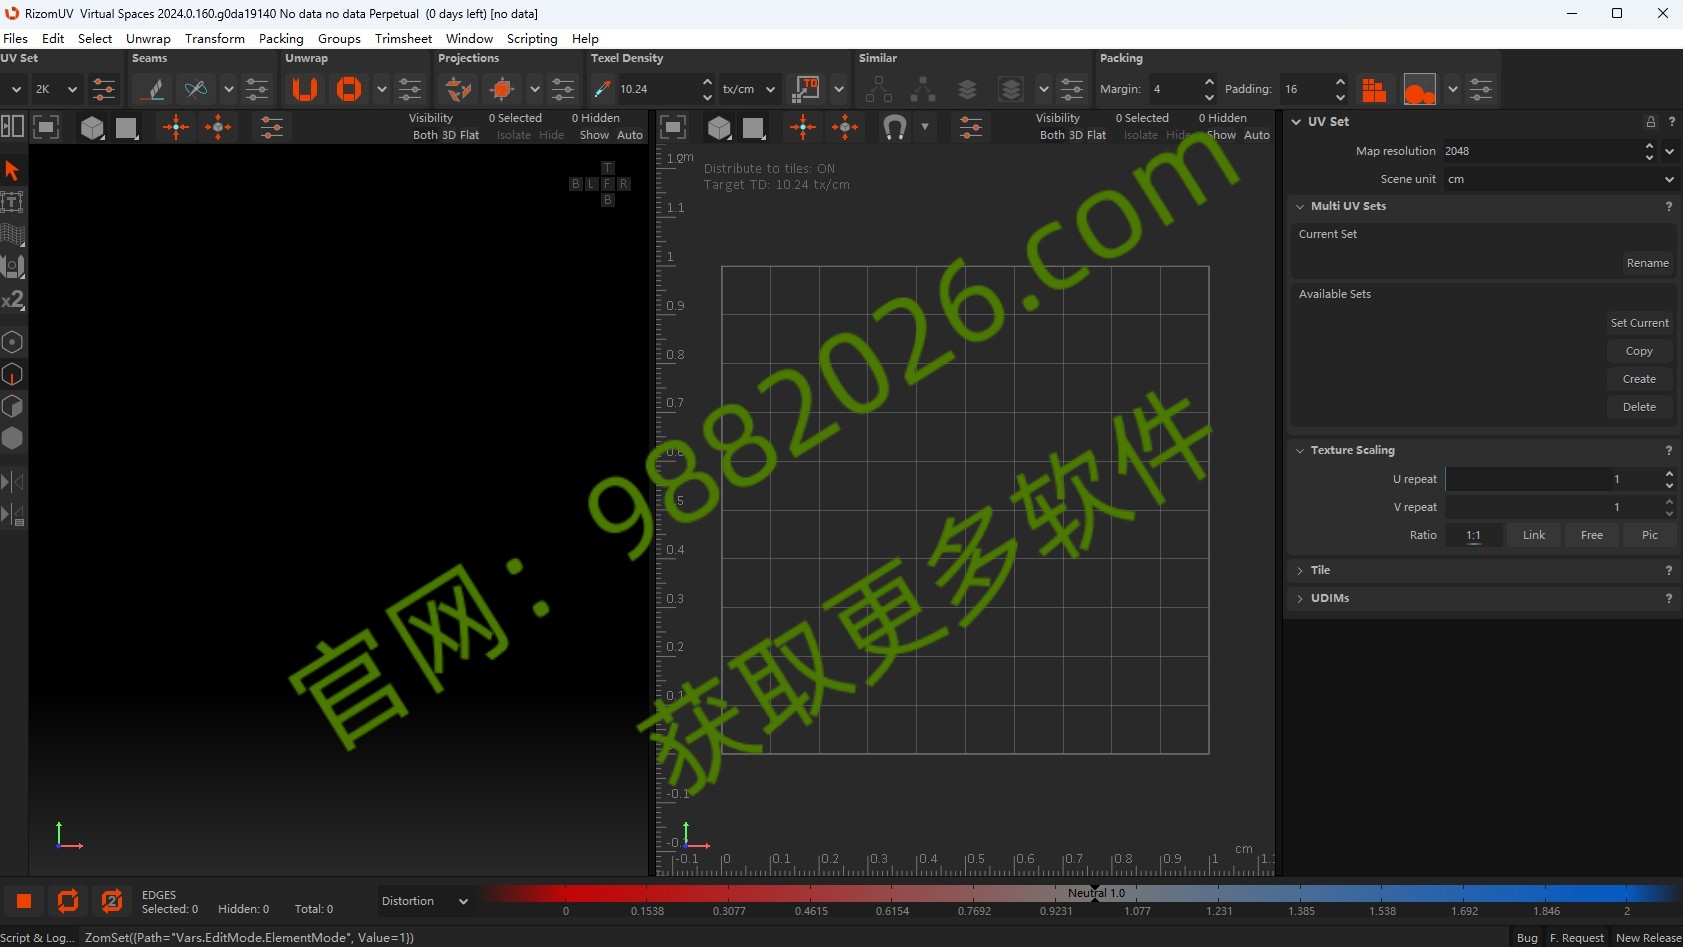
Task: Open the Packing menu
Action: pos(281,38)
